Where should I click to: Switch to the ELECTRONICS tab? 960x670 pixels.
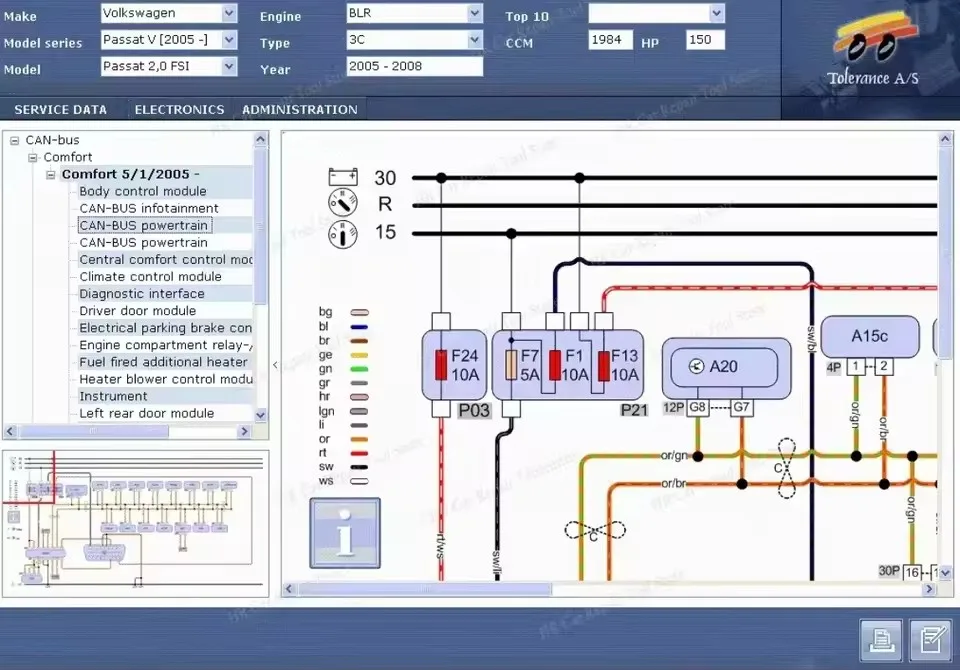179,109
